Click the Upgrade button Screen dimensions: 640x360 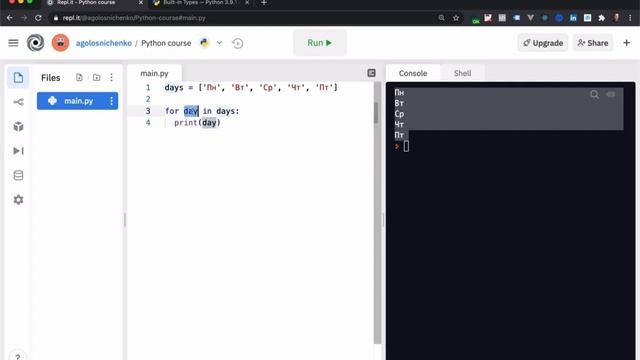[x=543, y=43]
